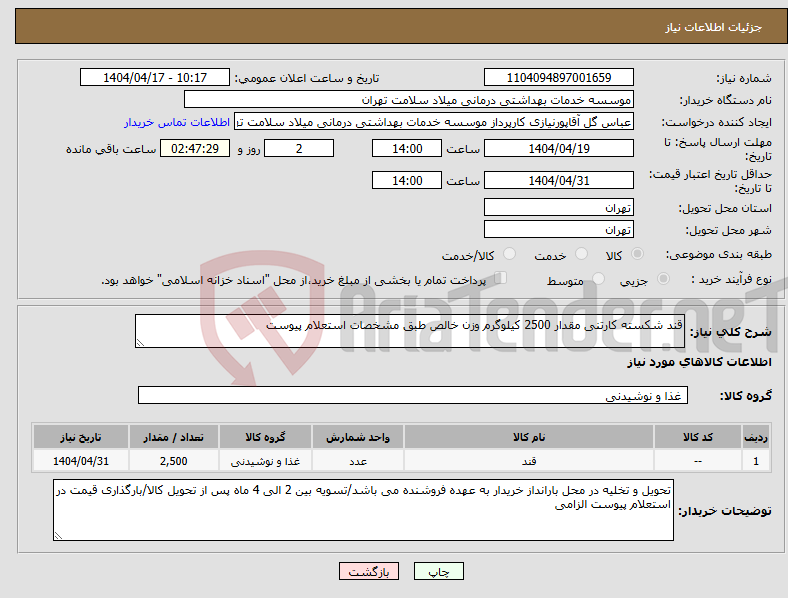788x598 pixels.
Task: Toggle the اسناد خزانه اسلامی payment checkbox
Action: click(501, 278)
